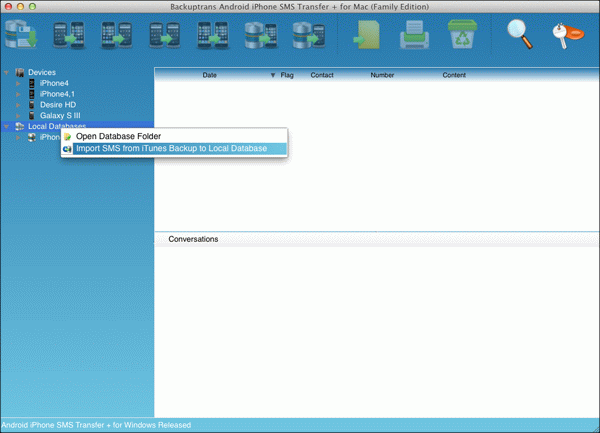Expand the iPhone4 tree node
The image size is (600, 433).
(18, 83)
